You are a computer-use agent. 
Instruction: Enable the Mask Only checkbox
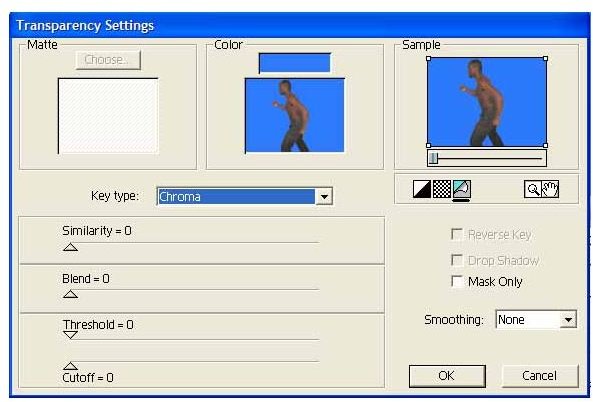point(457,281)
